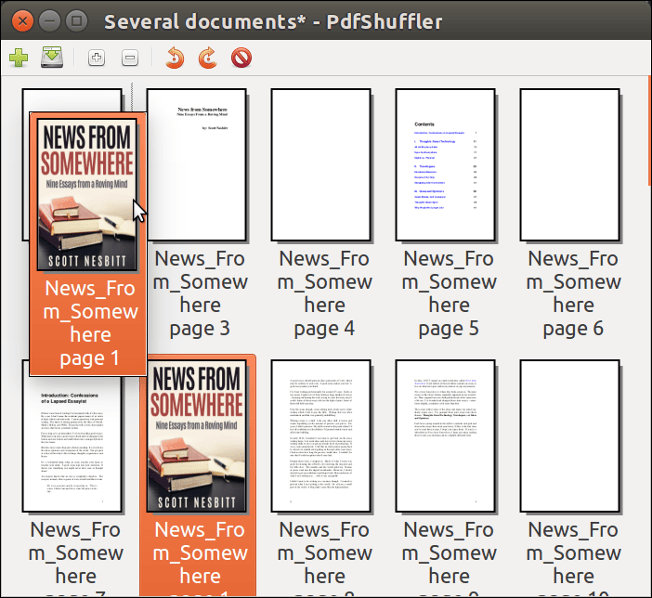This screenshot has height=598, width=652.
Task: Select the blank page 6 thumbnail
Action: 571,164
